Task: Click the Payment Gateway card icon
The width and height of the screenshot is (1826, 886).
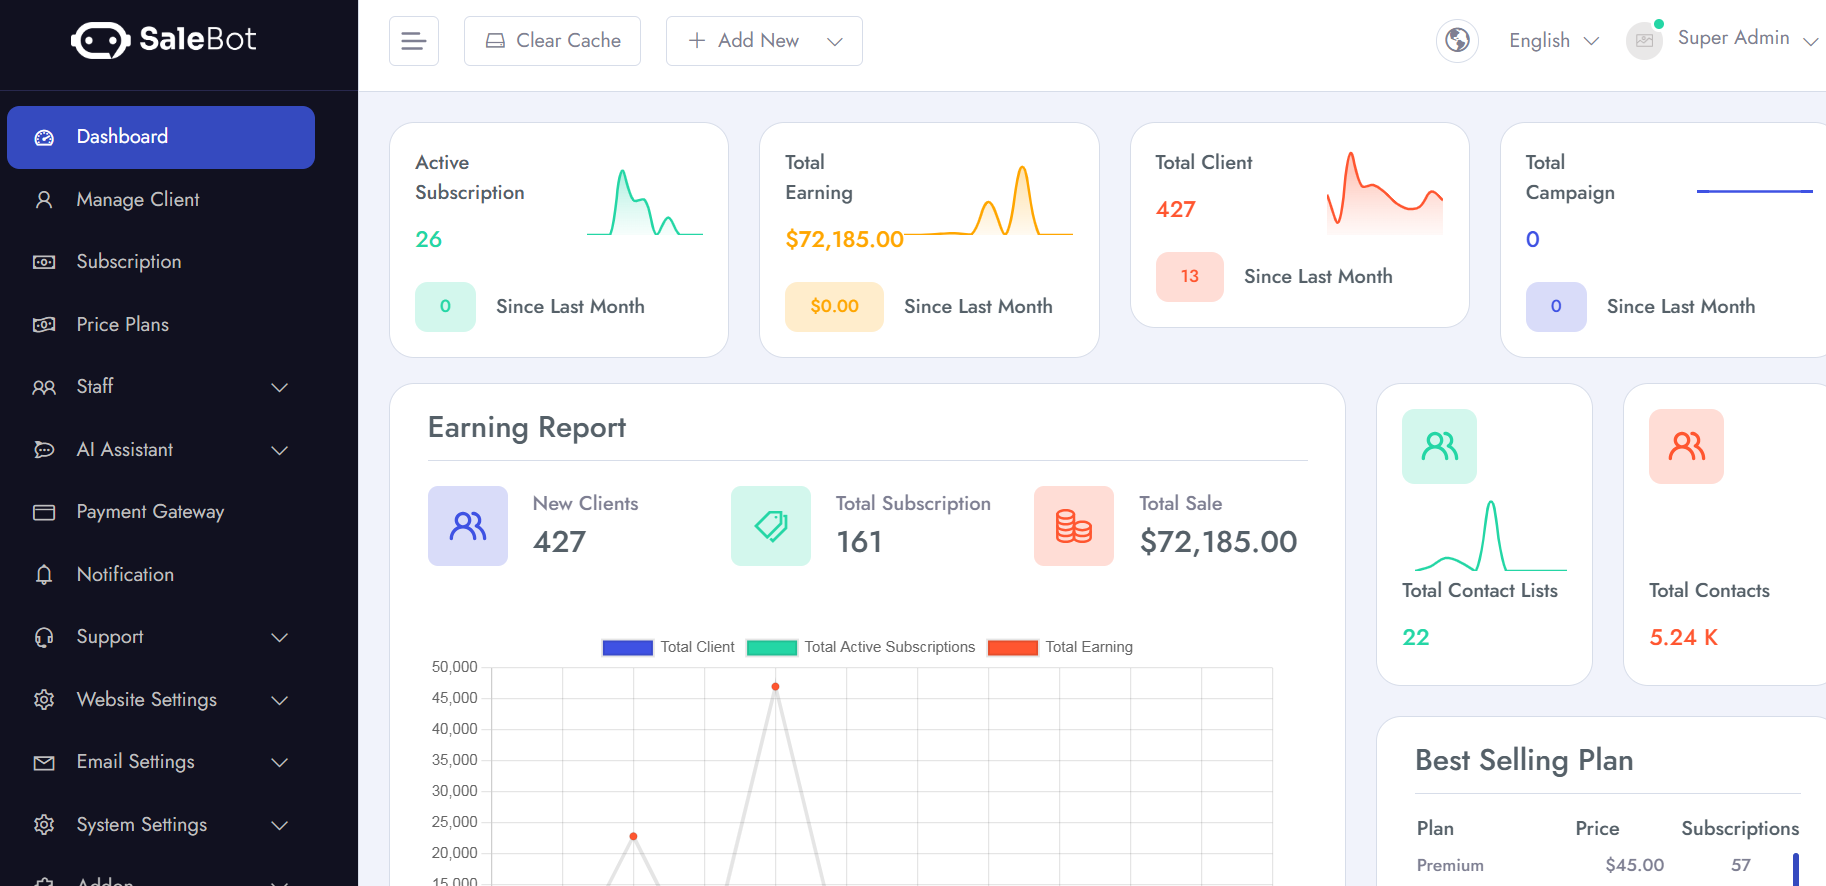Action: pyautogui.click(x=44, y=512)
